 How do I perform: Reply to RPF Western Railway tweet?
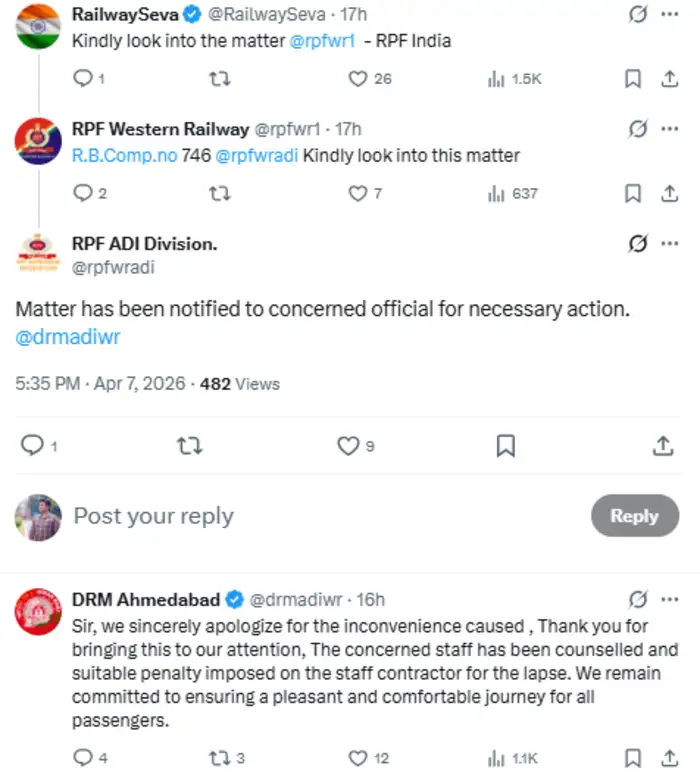pos(83,193)
